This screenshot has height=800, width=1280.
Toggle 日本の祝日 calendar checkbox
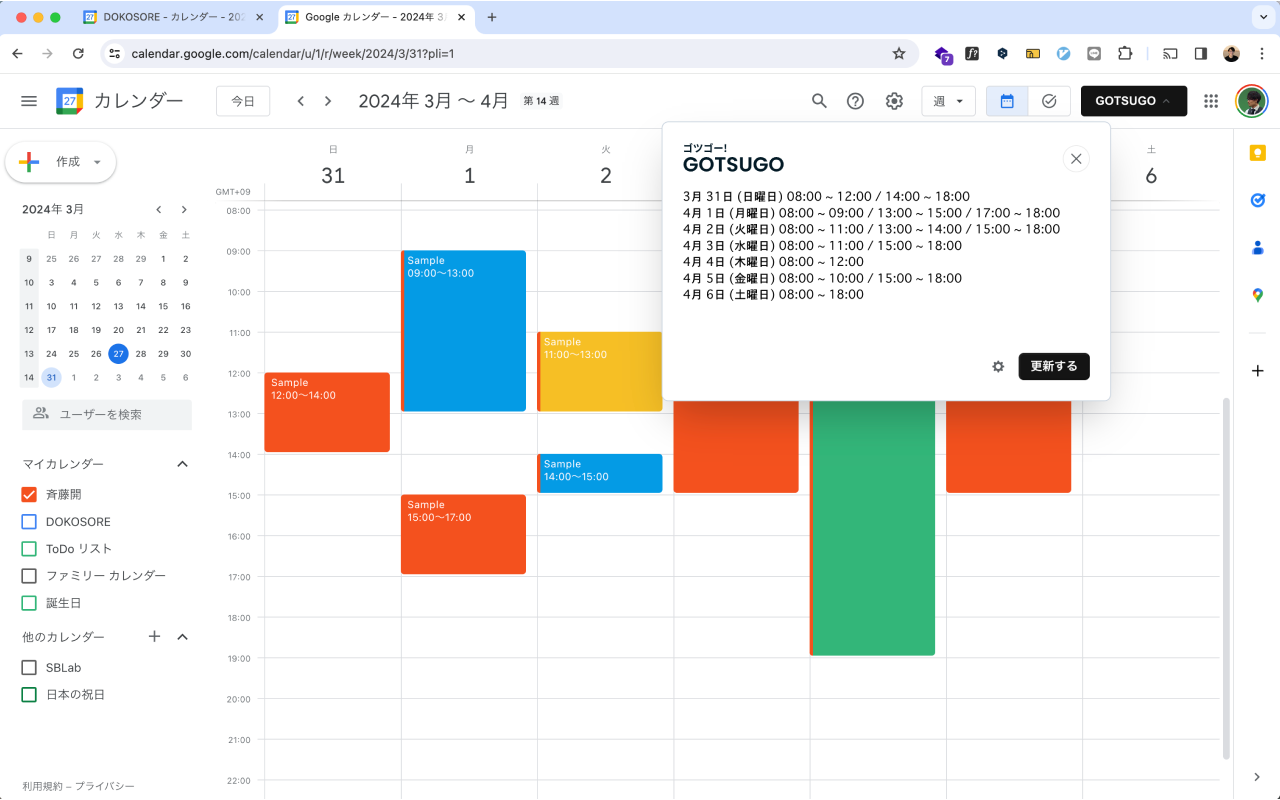click(29, 694)
